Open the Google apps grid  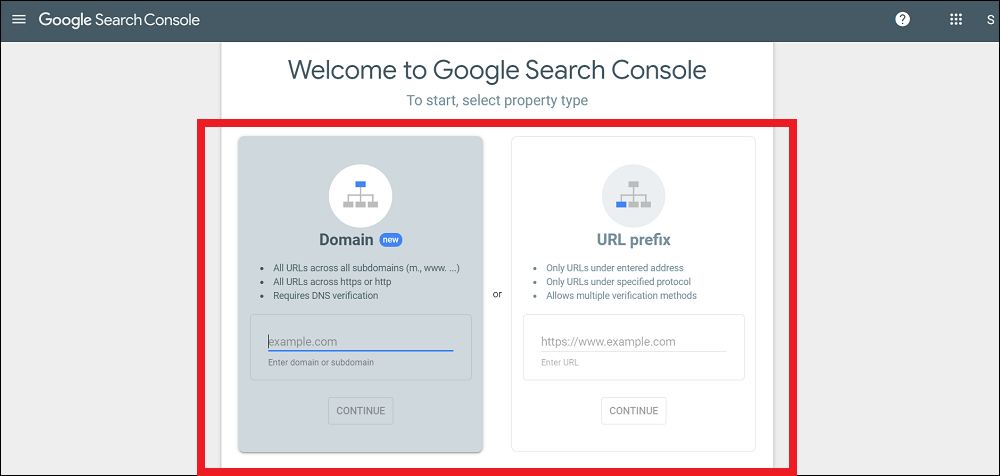955,19
